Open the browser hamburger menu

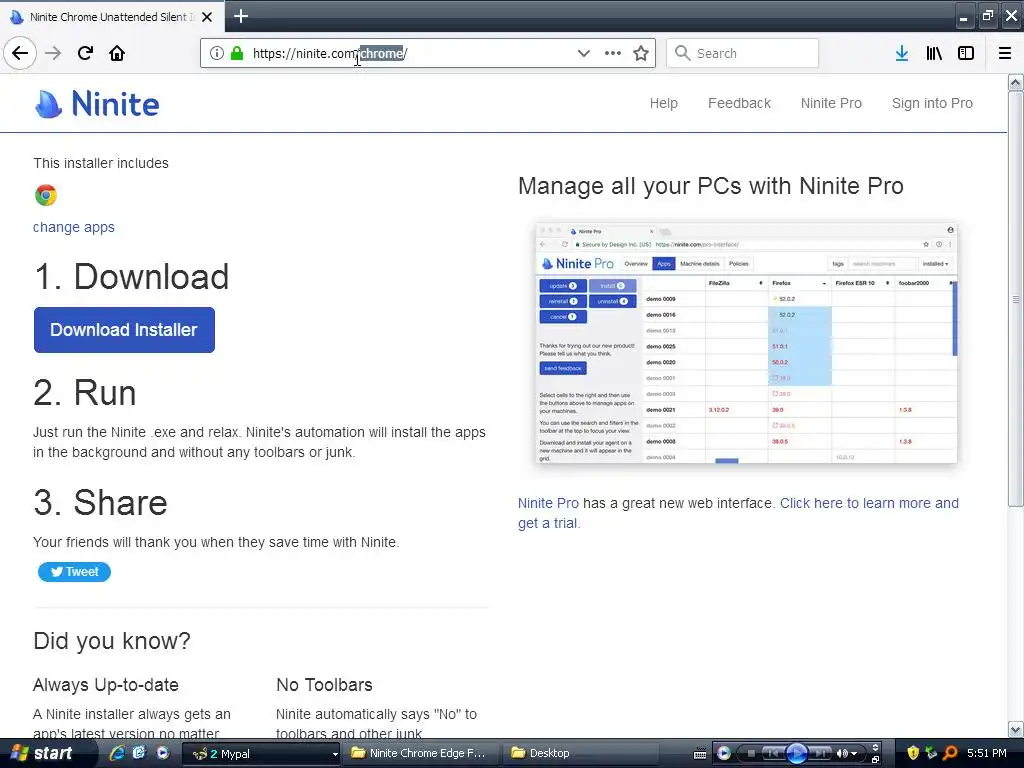(1005, 53)
